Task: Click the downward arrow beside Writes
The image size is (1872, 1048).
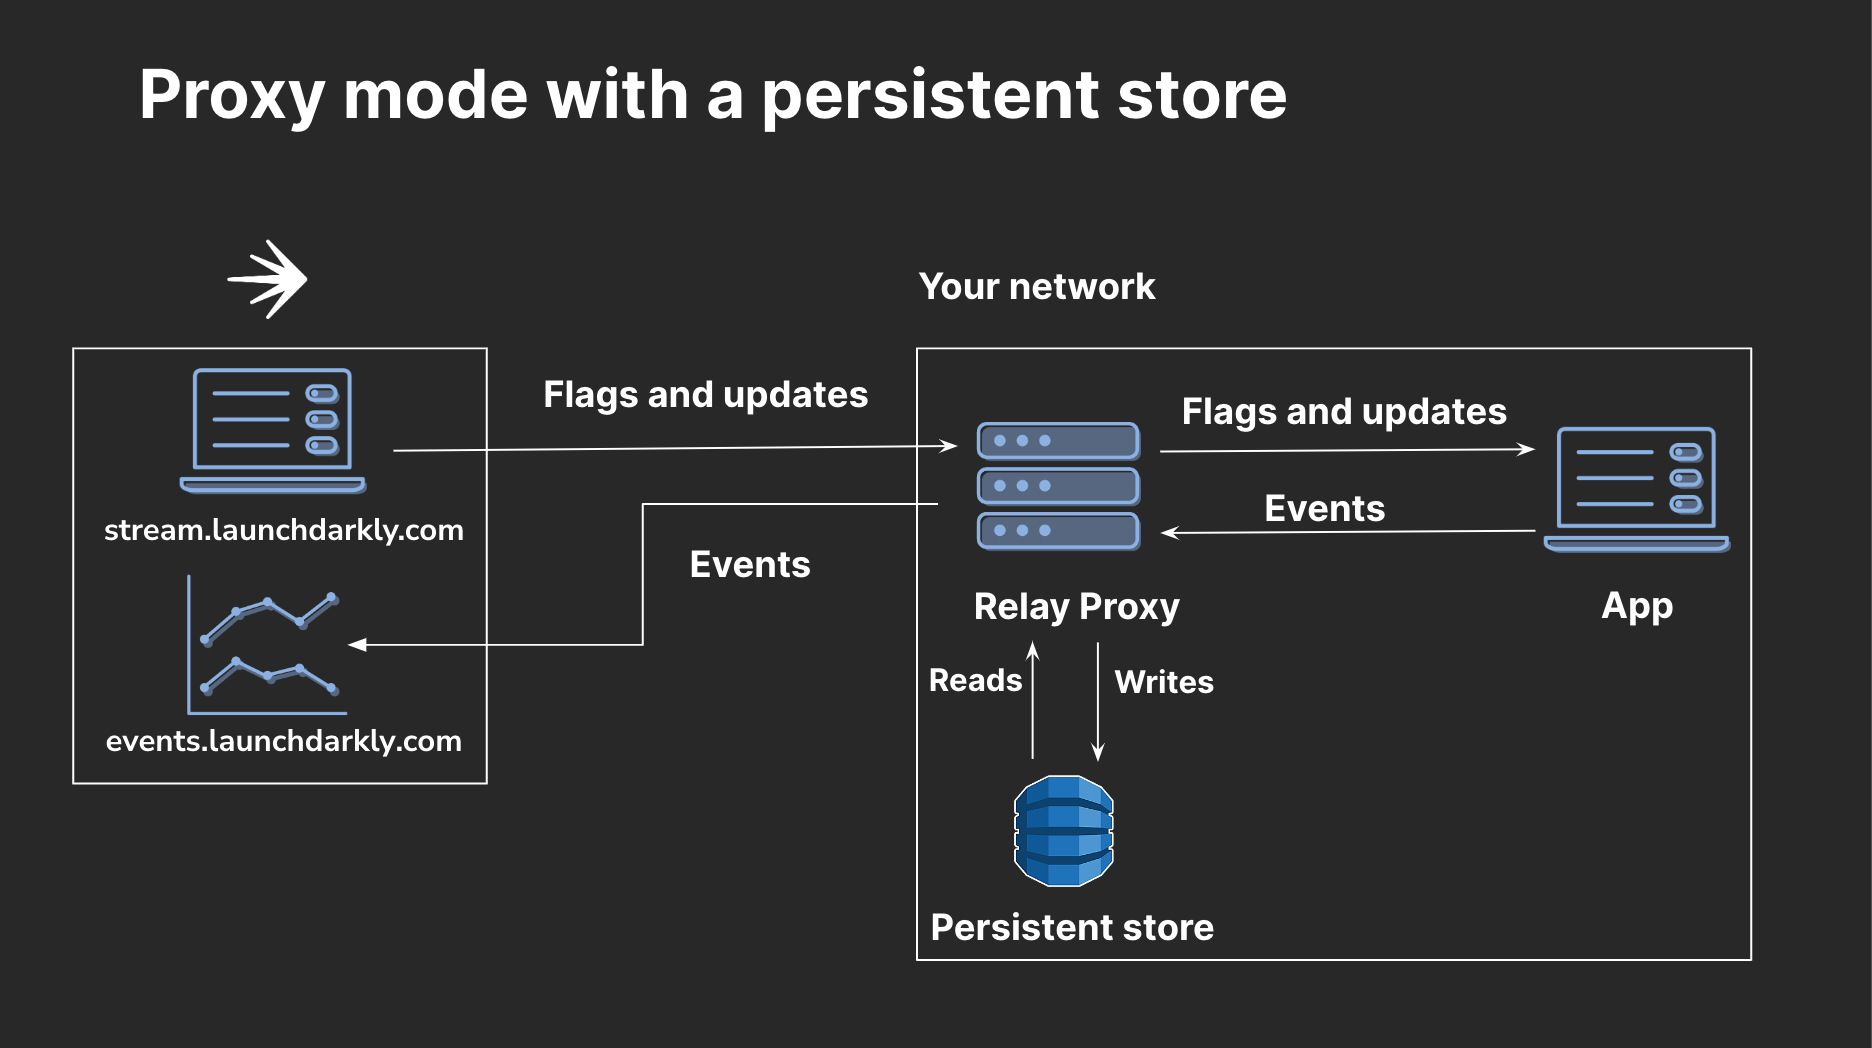Action: point(1098,702)
